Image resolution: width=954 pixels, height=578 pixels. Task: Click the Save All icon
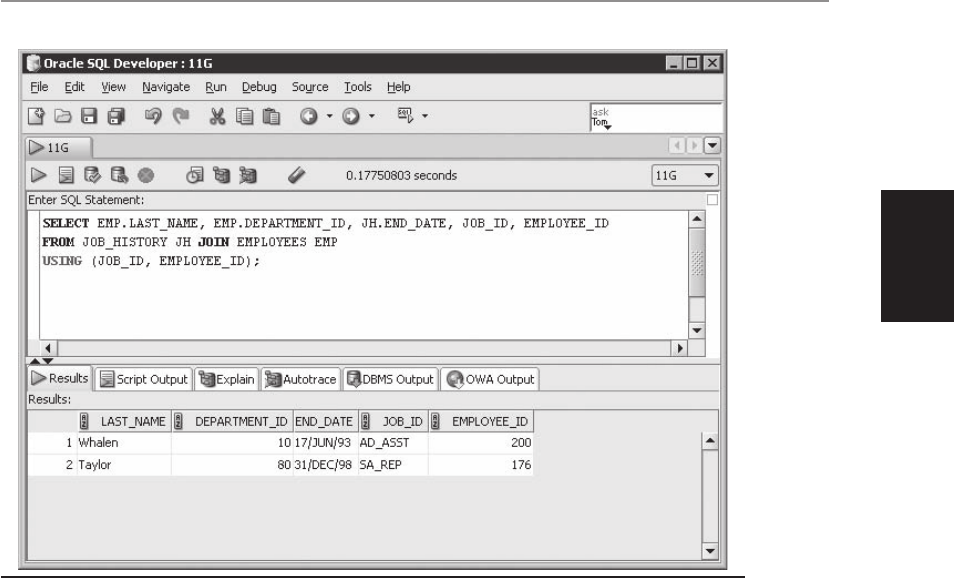pos(116,116)
